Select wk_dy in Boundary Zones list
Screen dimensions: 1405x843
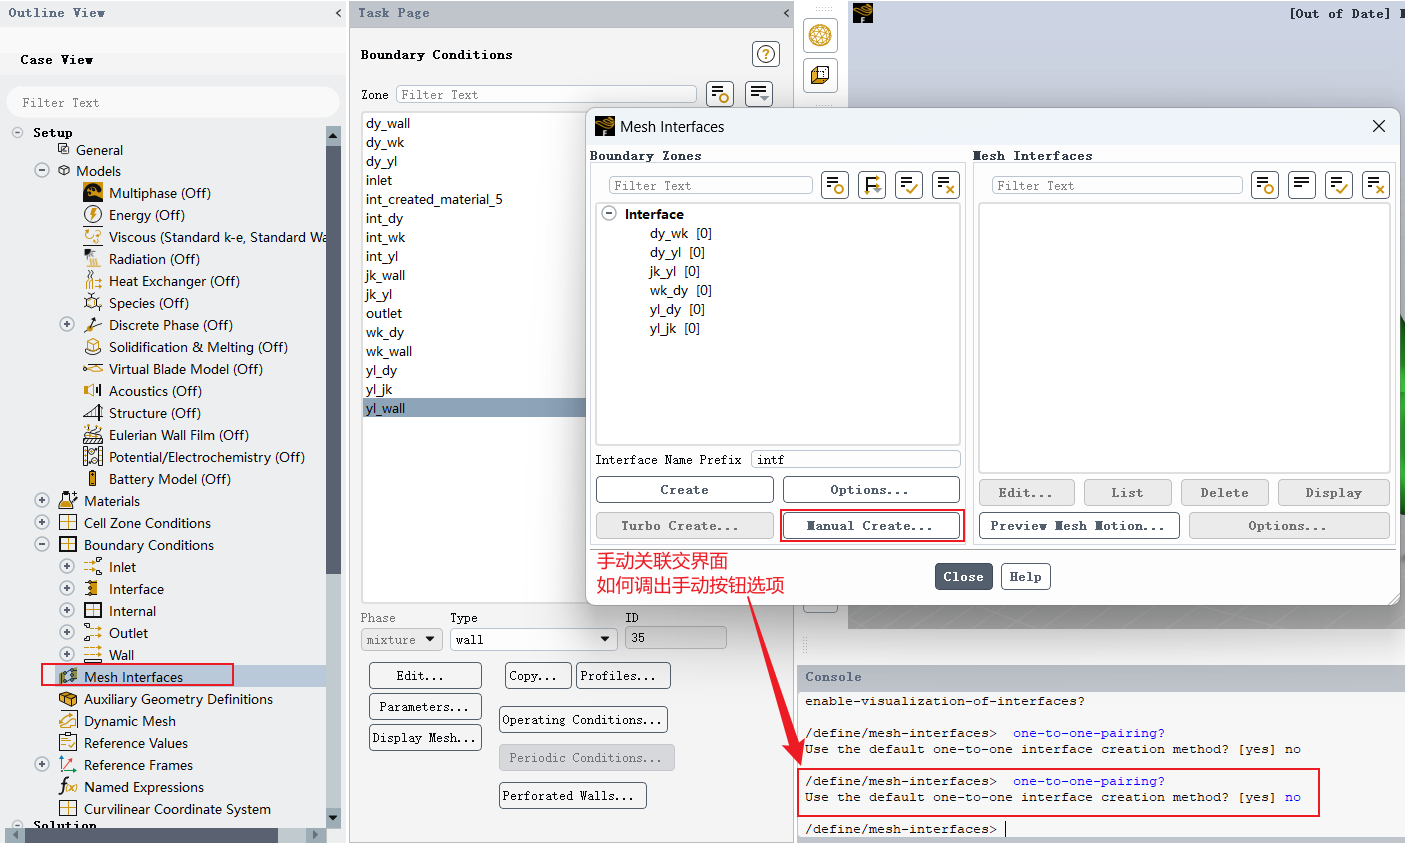point(680,290)
